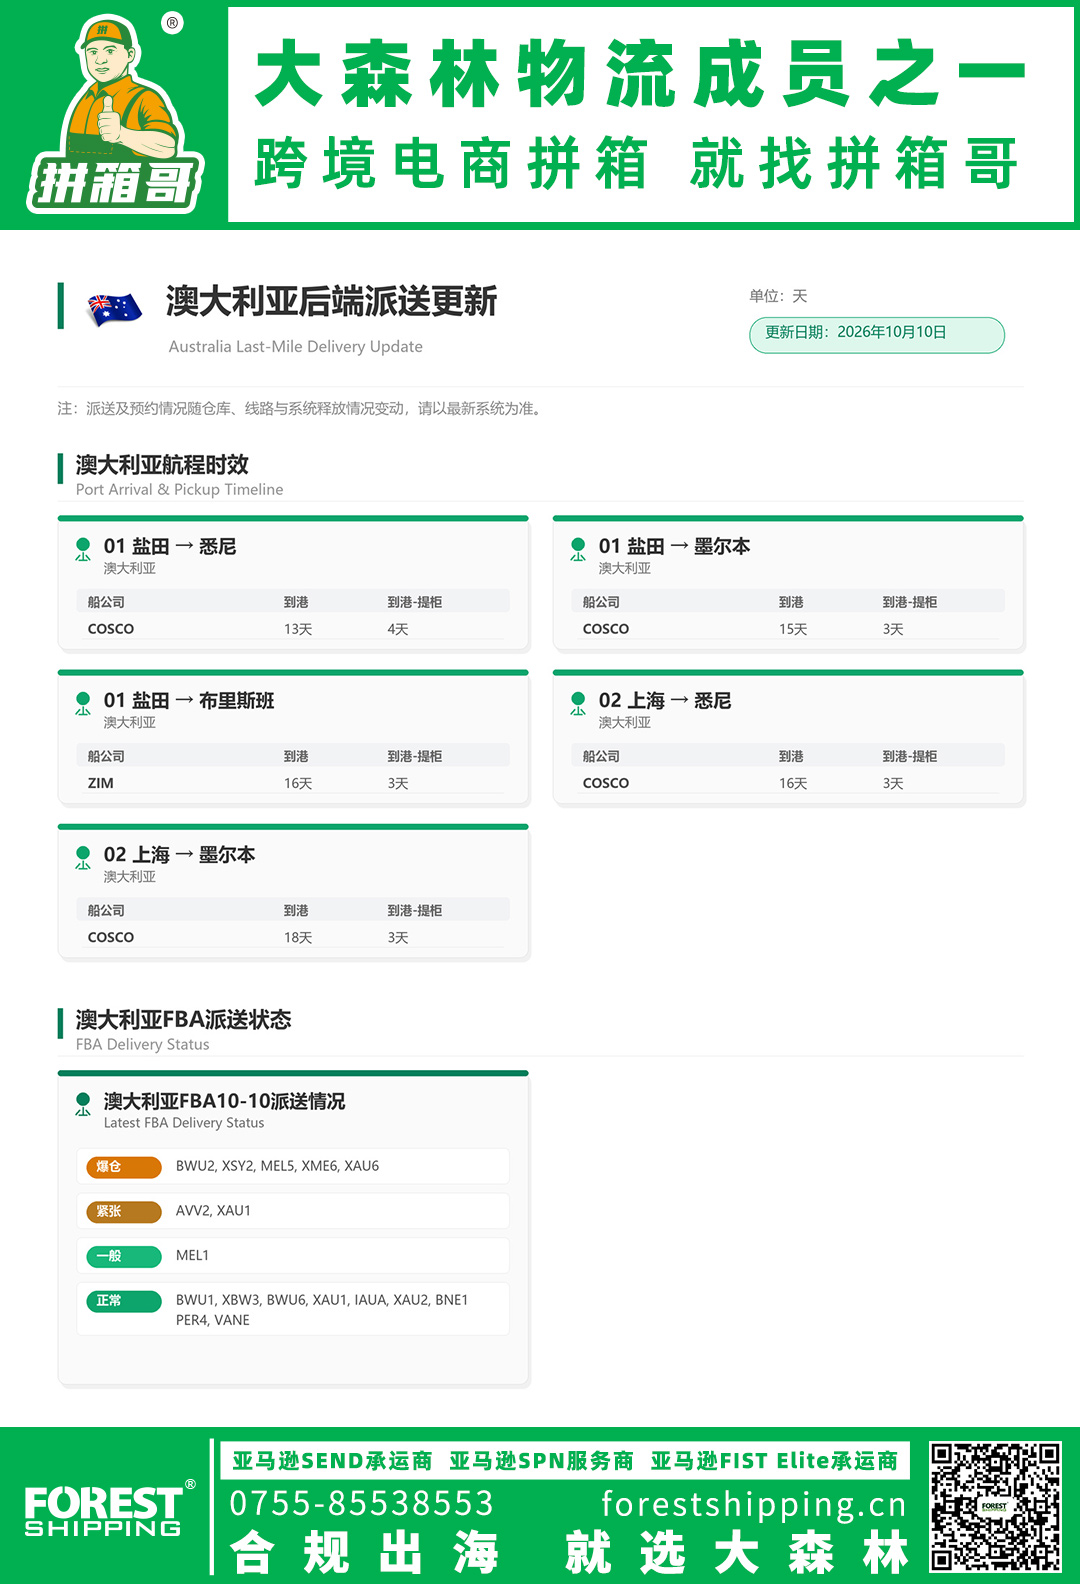Click card title 02 上海 → 墨尔本
The height and width of the screenshot is (1584, 1080).
179,854
